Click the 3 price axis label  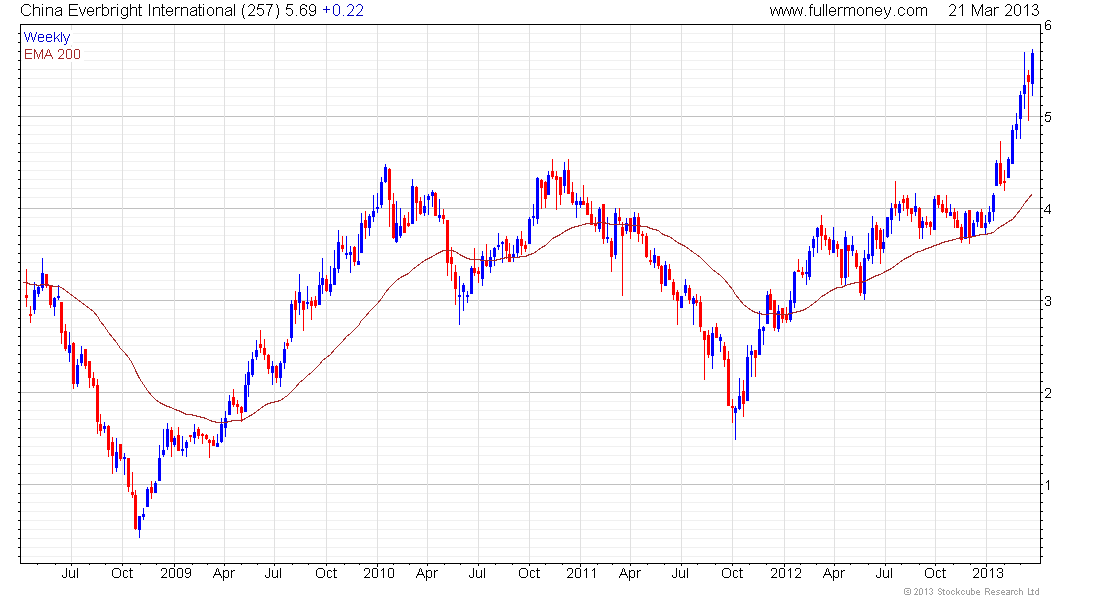click(x=1048, y=301)
